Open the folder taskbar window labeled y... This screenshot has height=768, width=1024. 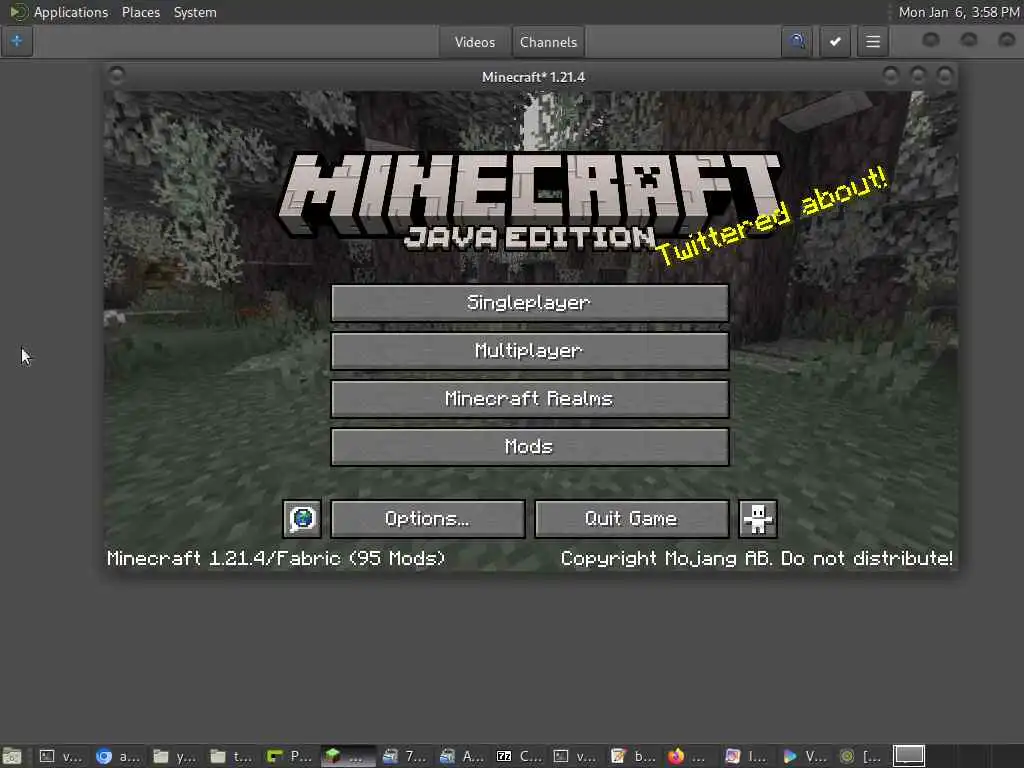tap(175, 756)
